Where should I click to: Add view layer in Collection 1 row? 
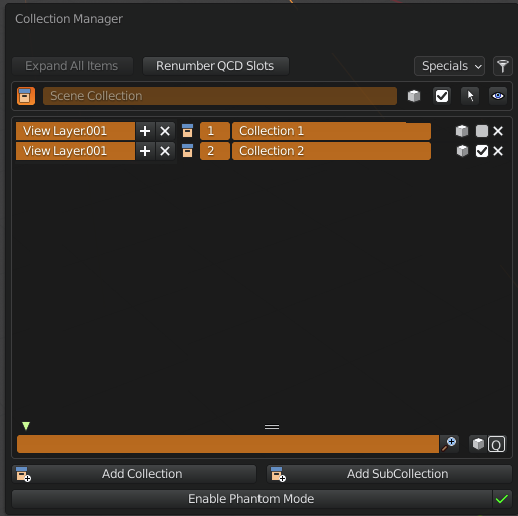click(x=145, y=131)
